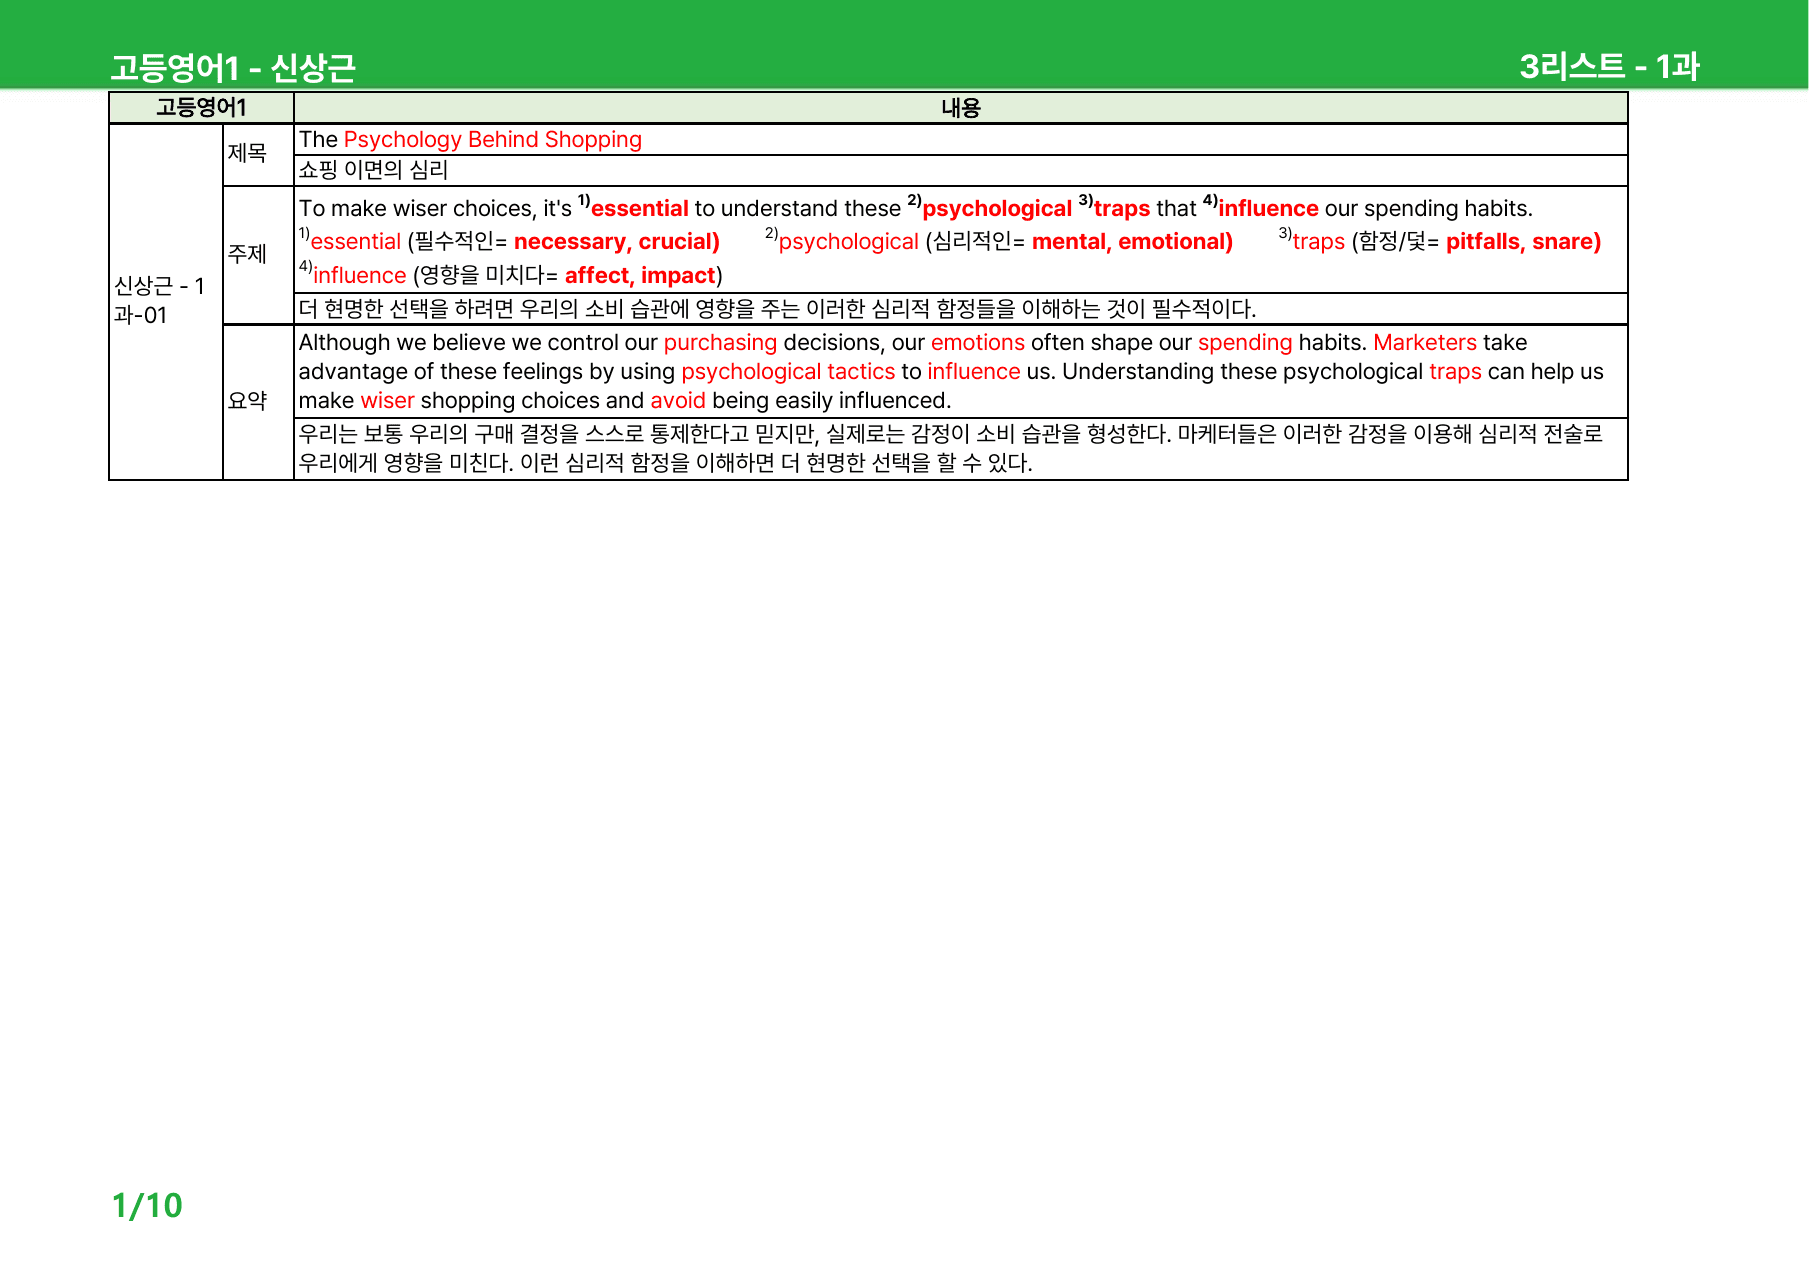Viewport: 1809px width, 1279px height.
Task: Click synonyms necessary, crucial in the glossary
Action: [616, 241]
